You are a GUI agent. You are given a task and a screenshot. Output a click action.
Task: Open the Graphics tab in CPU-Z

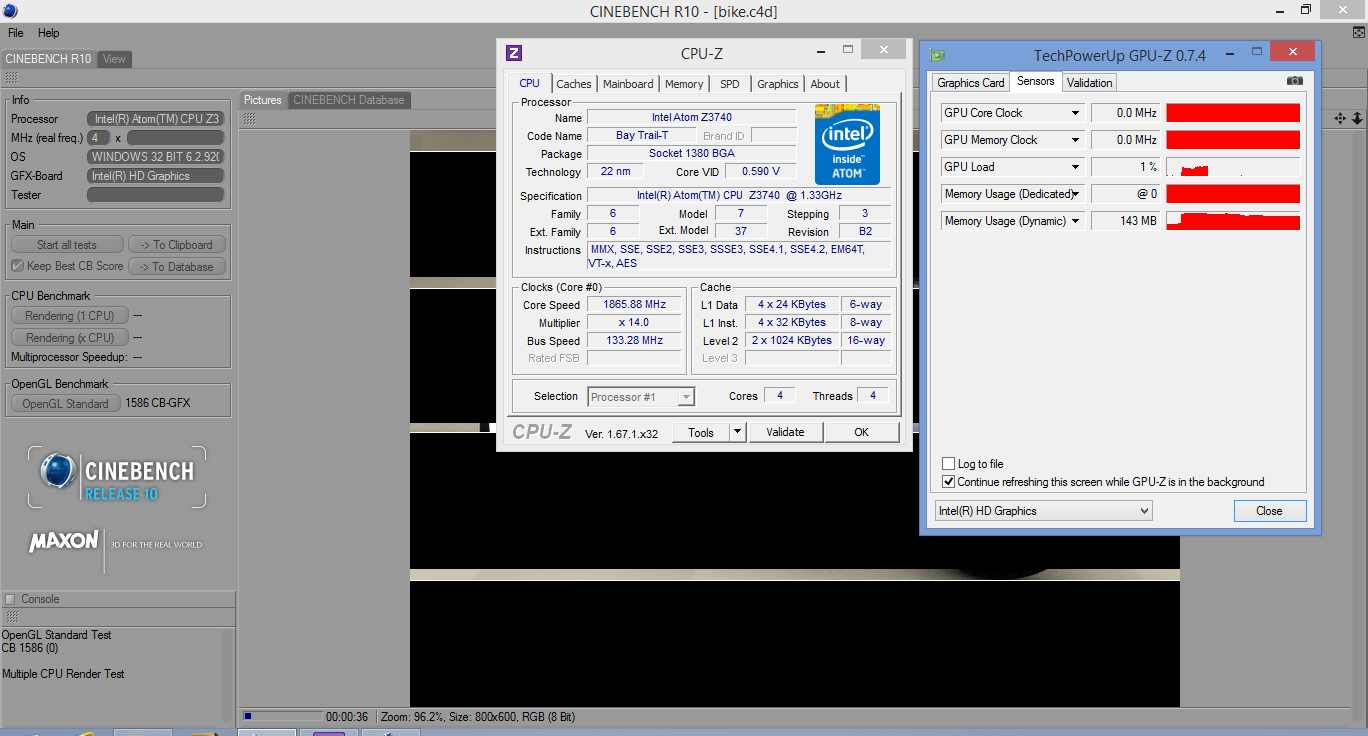tap(778, 84)
